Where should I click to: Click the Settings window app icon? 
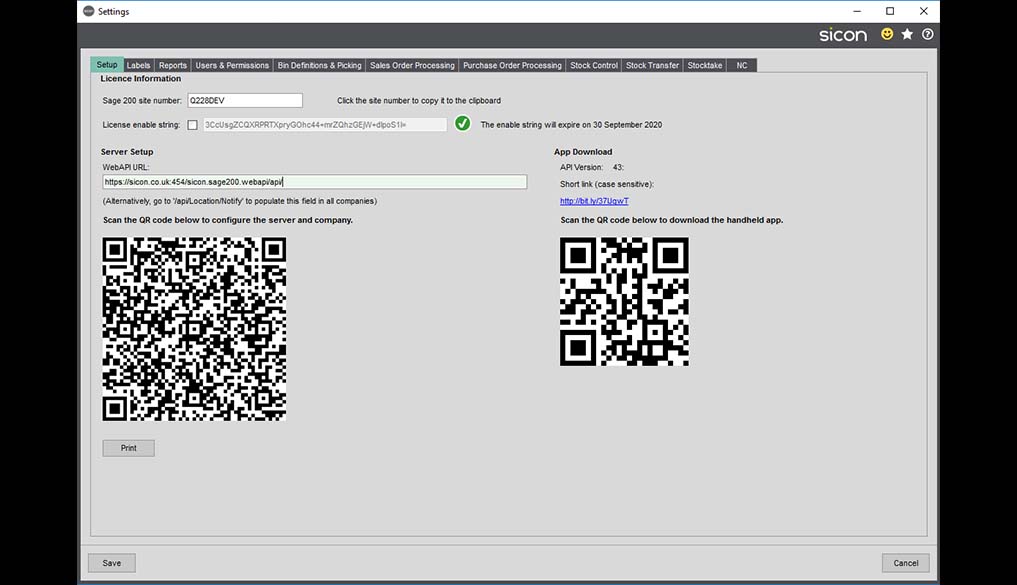point(89,11)
